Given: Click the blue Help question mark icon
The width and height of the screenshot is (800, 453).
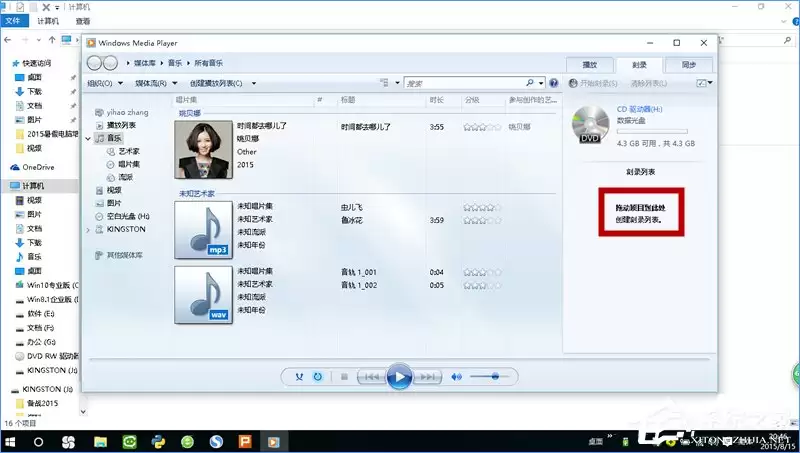Looking at the screenshot, I should coord(554,83).
